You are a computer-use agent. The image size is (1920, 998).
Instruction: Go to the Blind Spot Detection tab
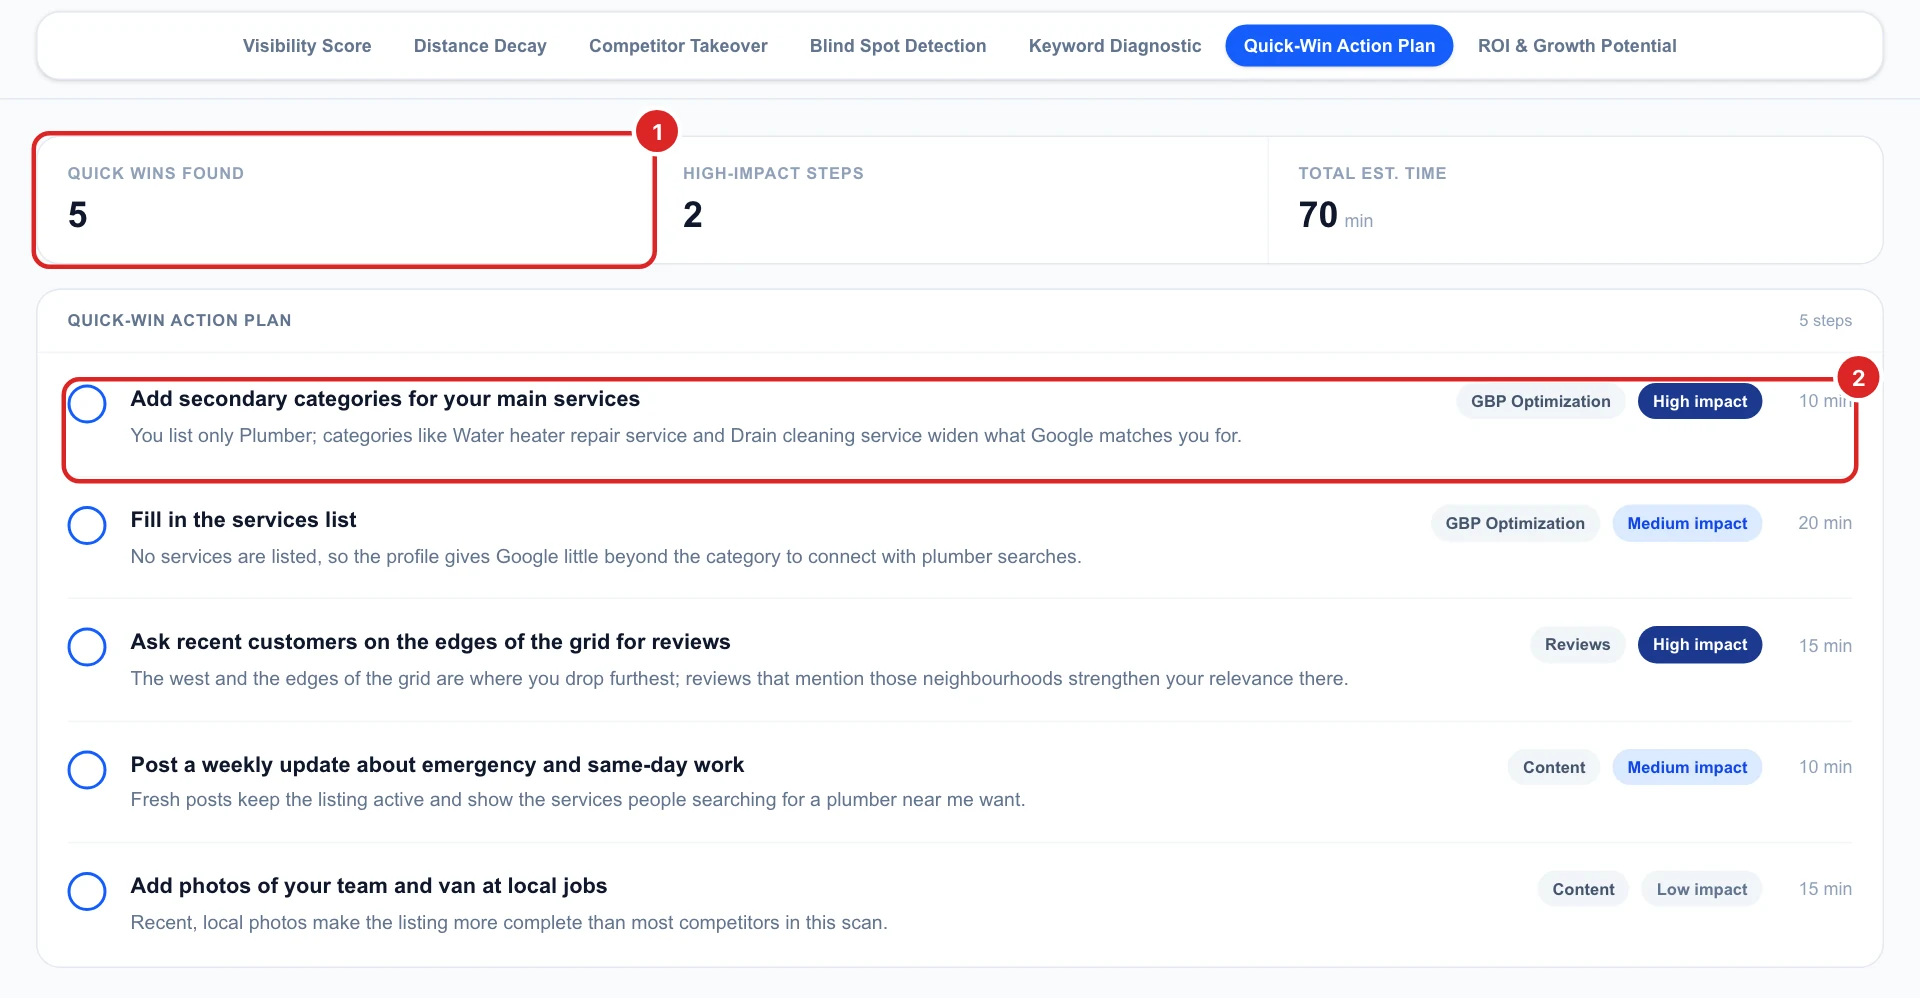[x=898, y=46]
